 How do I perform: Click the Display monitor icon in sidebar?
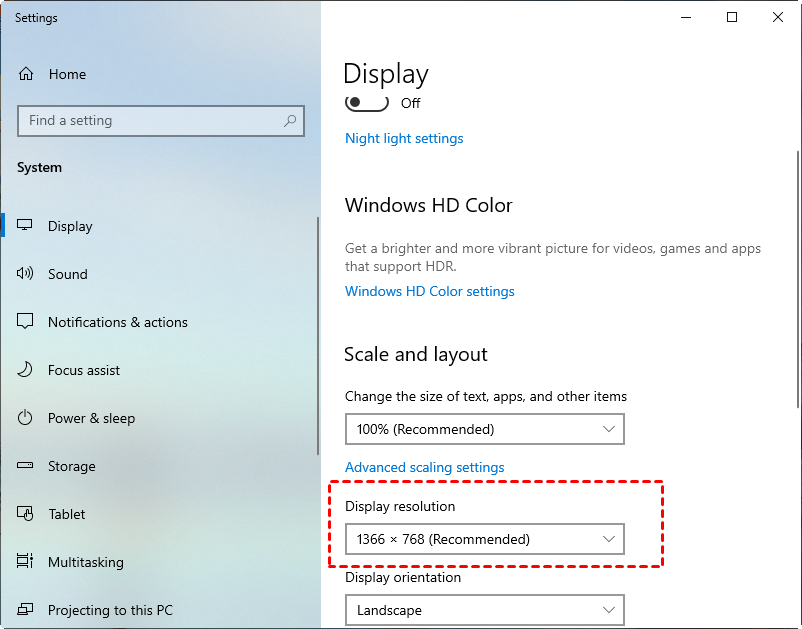(x=25, y=226)
